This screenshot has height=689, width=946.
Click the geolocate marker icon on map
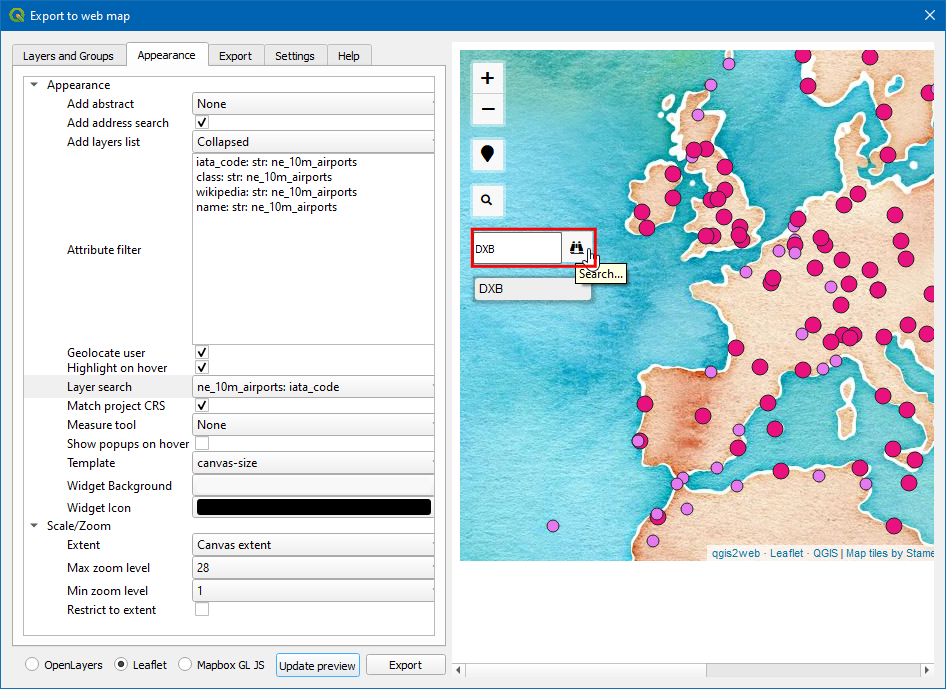pos(487,154)
